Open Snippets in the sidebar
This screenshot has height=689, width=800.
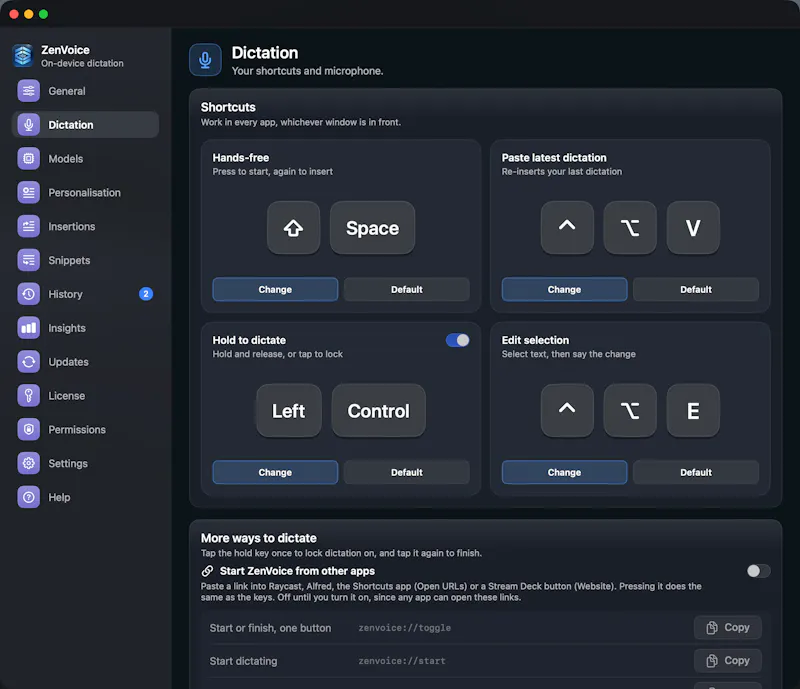(x=85, y=260)
